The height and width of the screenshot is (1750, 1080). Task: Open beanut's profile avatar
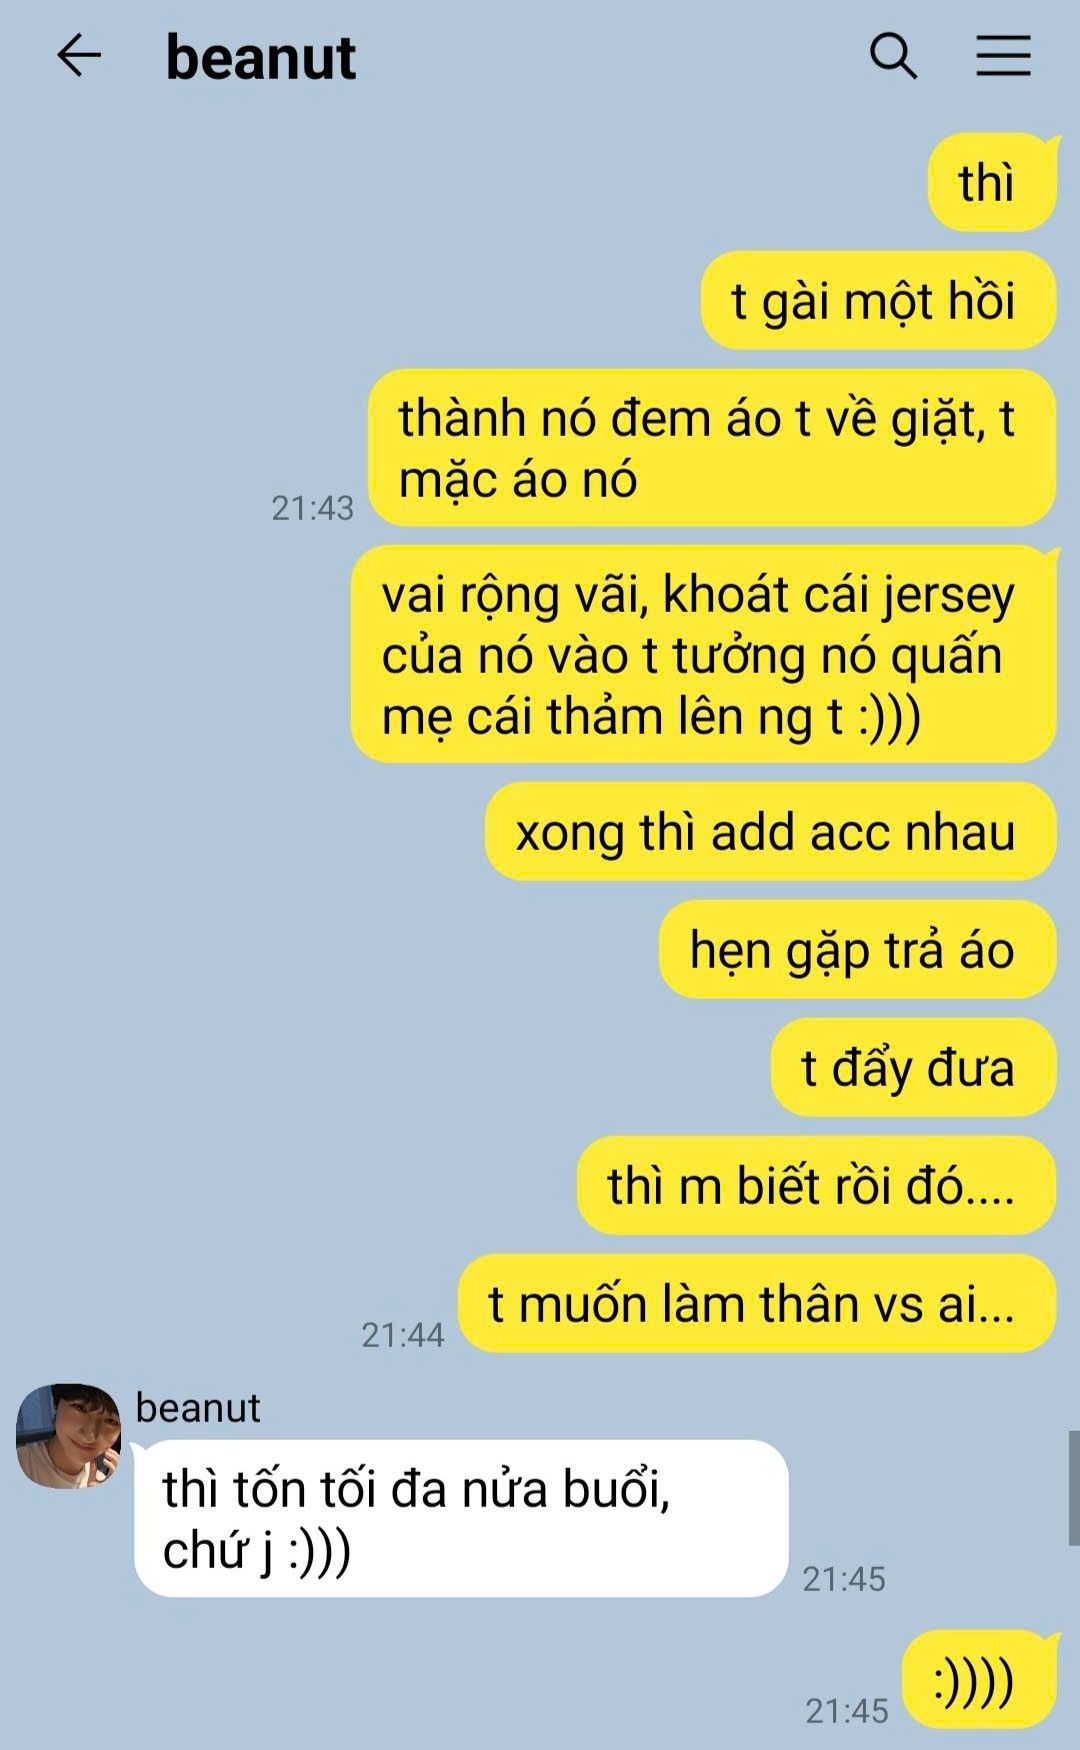pos(69,1436)
